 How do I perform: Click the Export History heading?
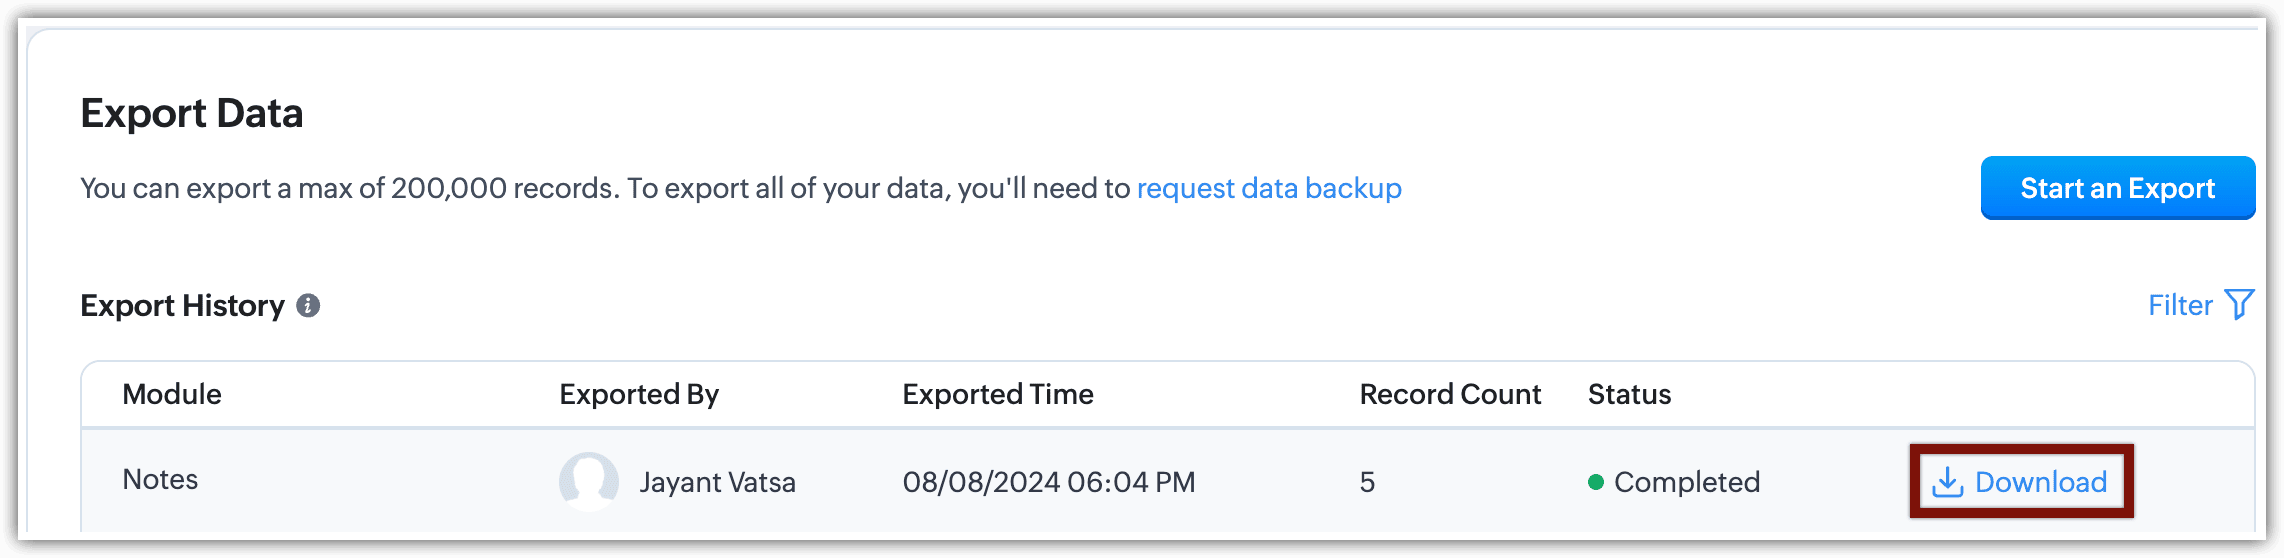[182, 306]
